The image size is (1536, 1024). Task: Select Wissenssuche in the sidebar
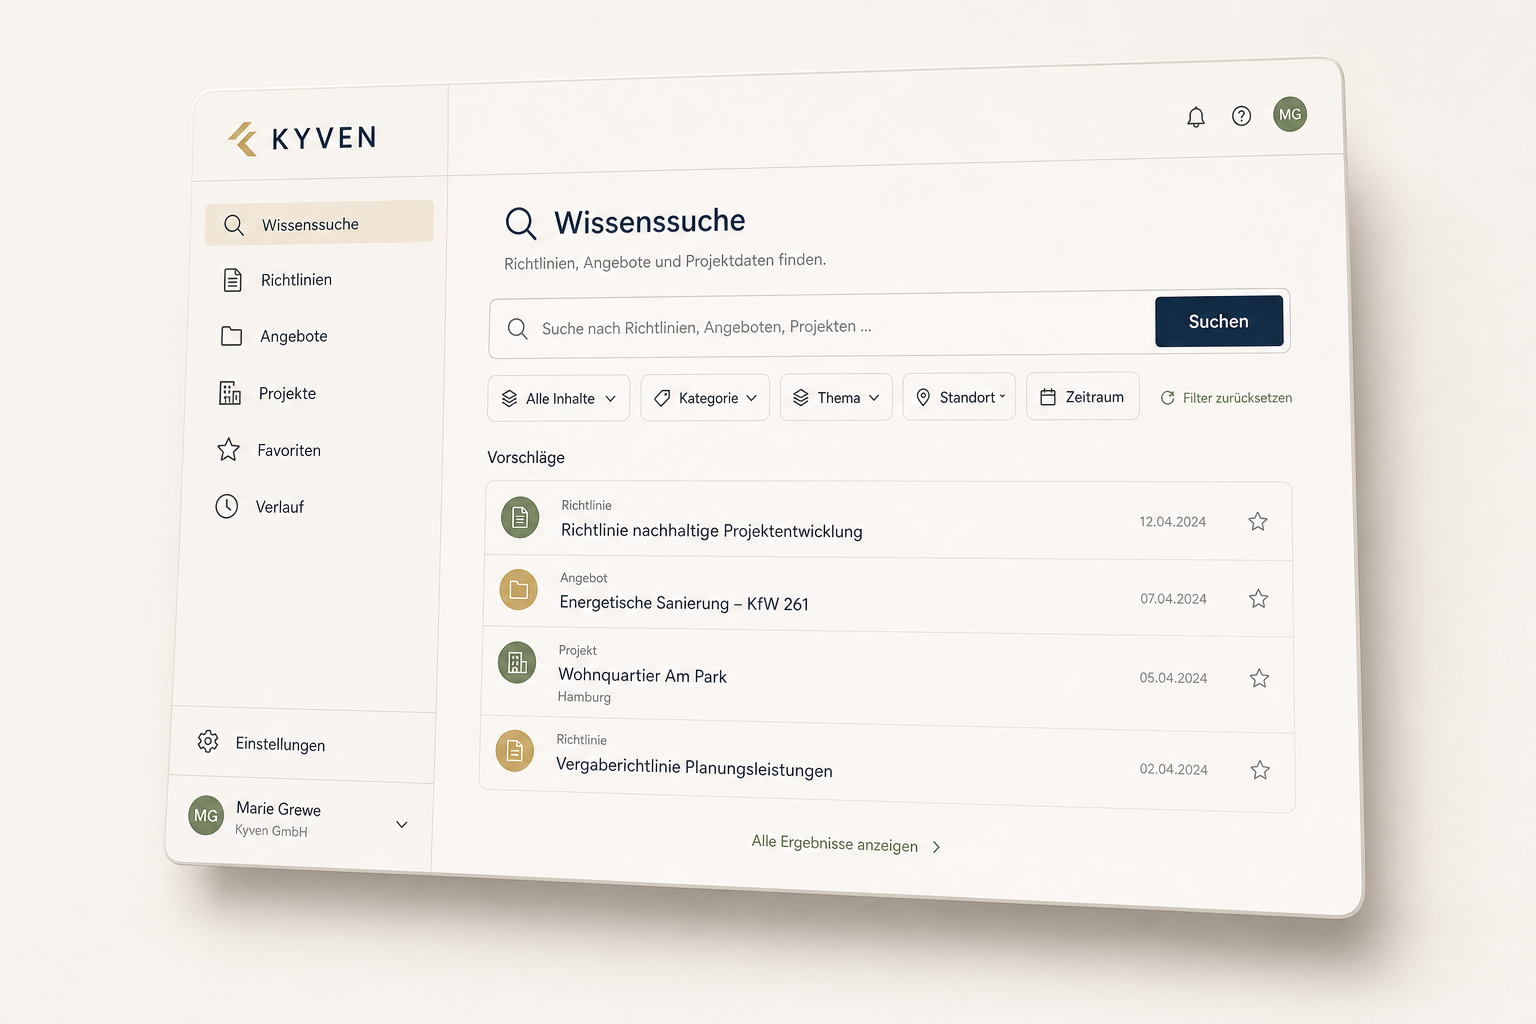319,223
